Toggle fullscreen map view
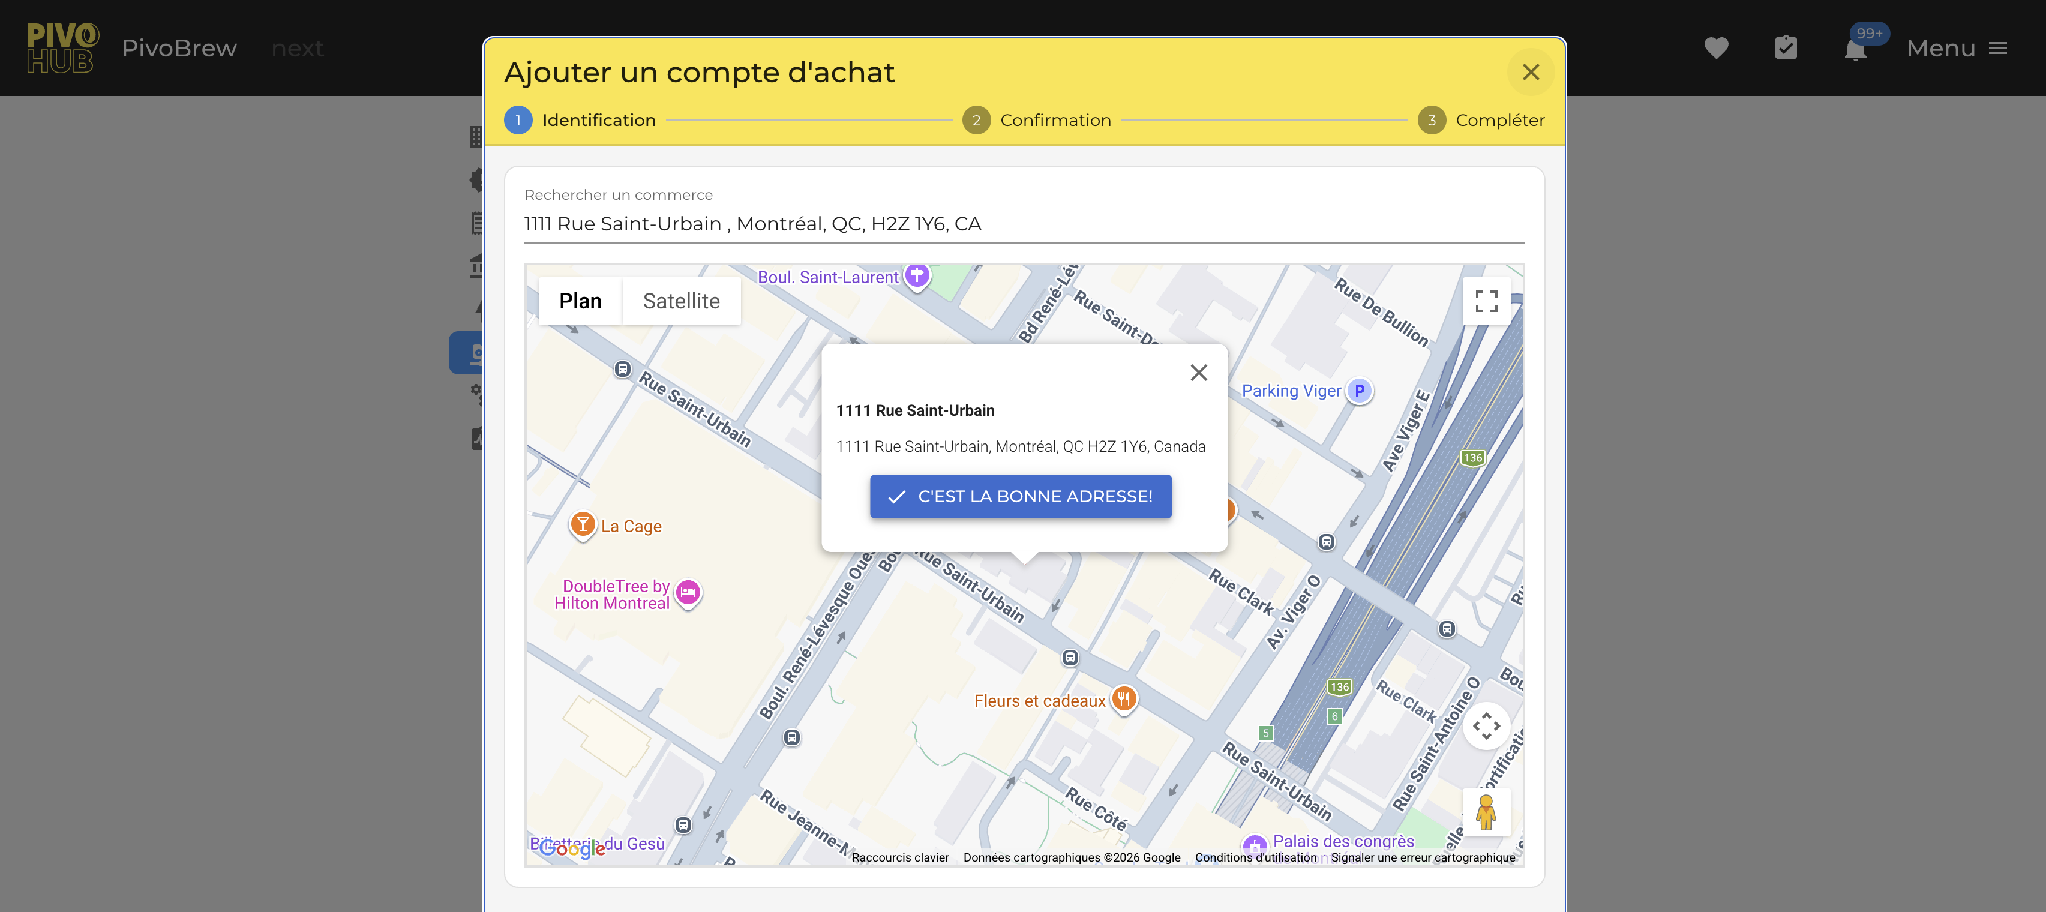 click(x=1486, y=301)
